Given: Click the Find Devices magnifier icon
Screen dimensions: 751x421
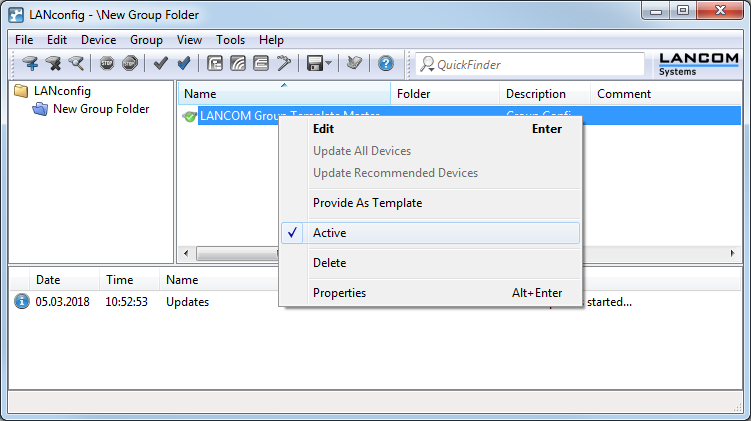Looking at the screenshot, I should click(x=76, y=64).
